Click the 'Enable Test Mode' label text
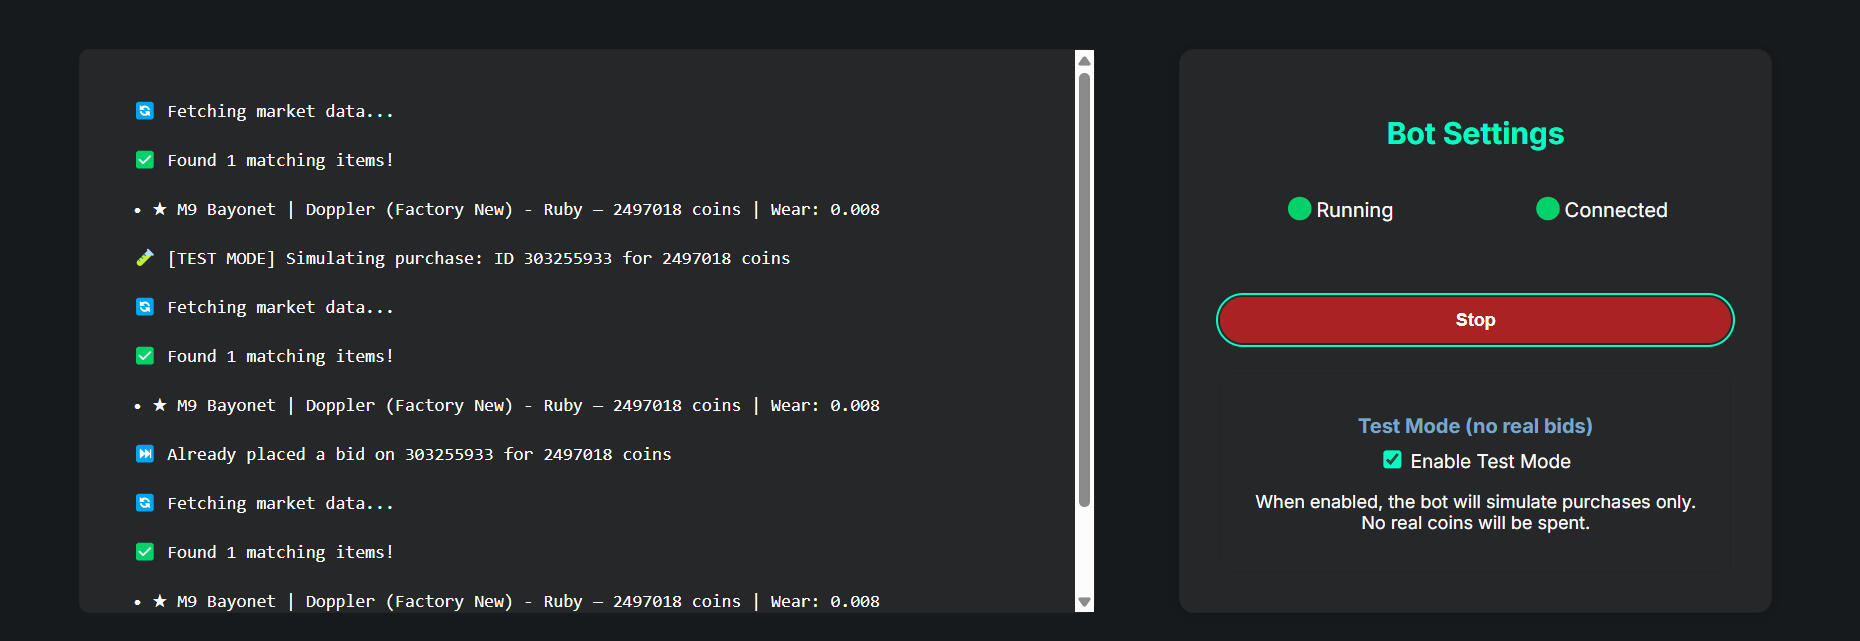The width and height of the screenshot is (1860, 641). coord(1490,461)
